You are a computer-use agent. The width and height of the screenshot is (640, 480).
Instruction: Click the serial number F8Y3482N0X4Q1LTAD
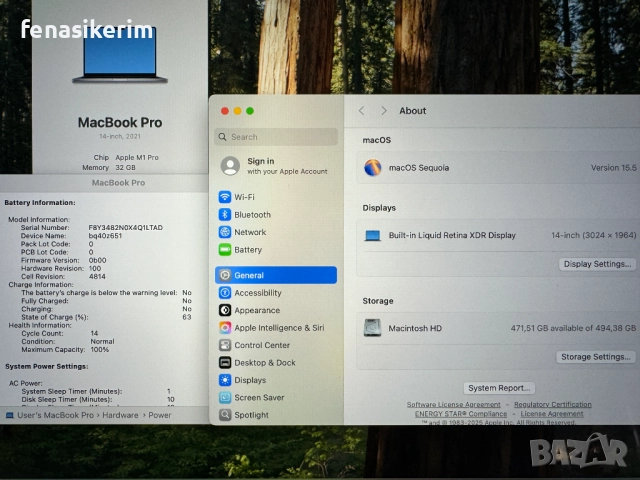tap(126, 227)
